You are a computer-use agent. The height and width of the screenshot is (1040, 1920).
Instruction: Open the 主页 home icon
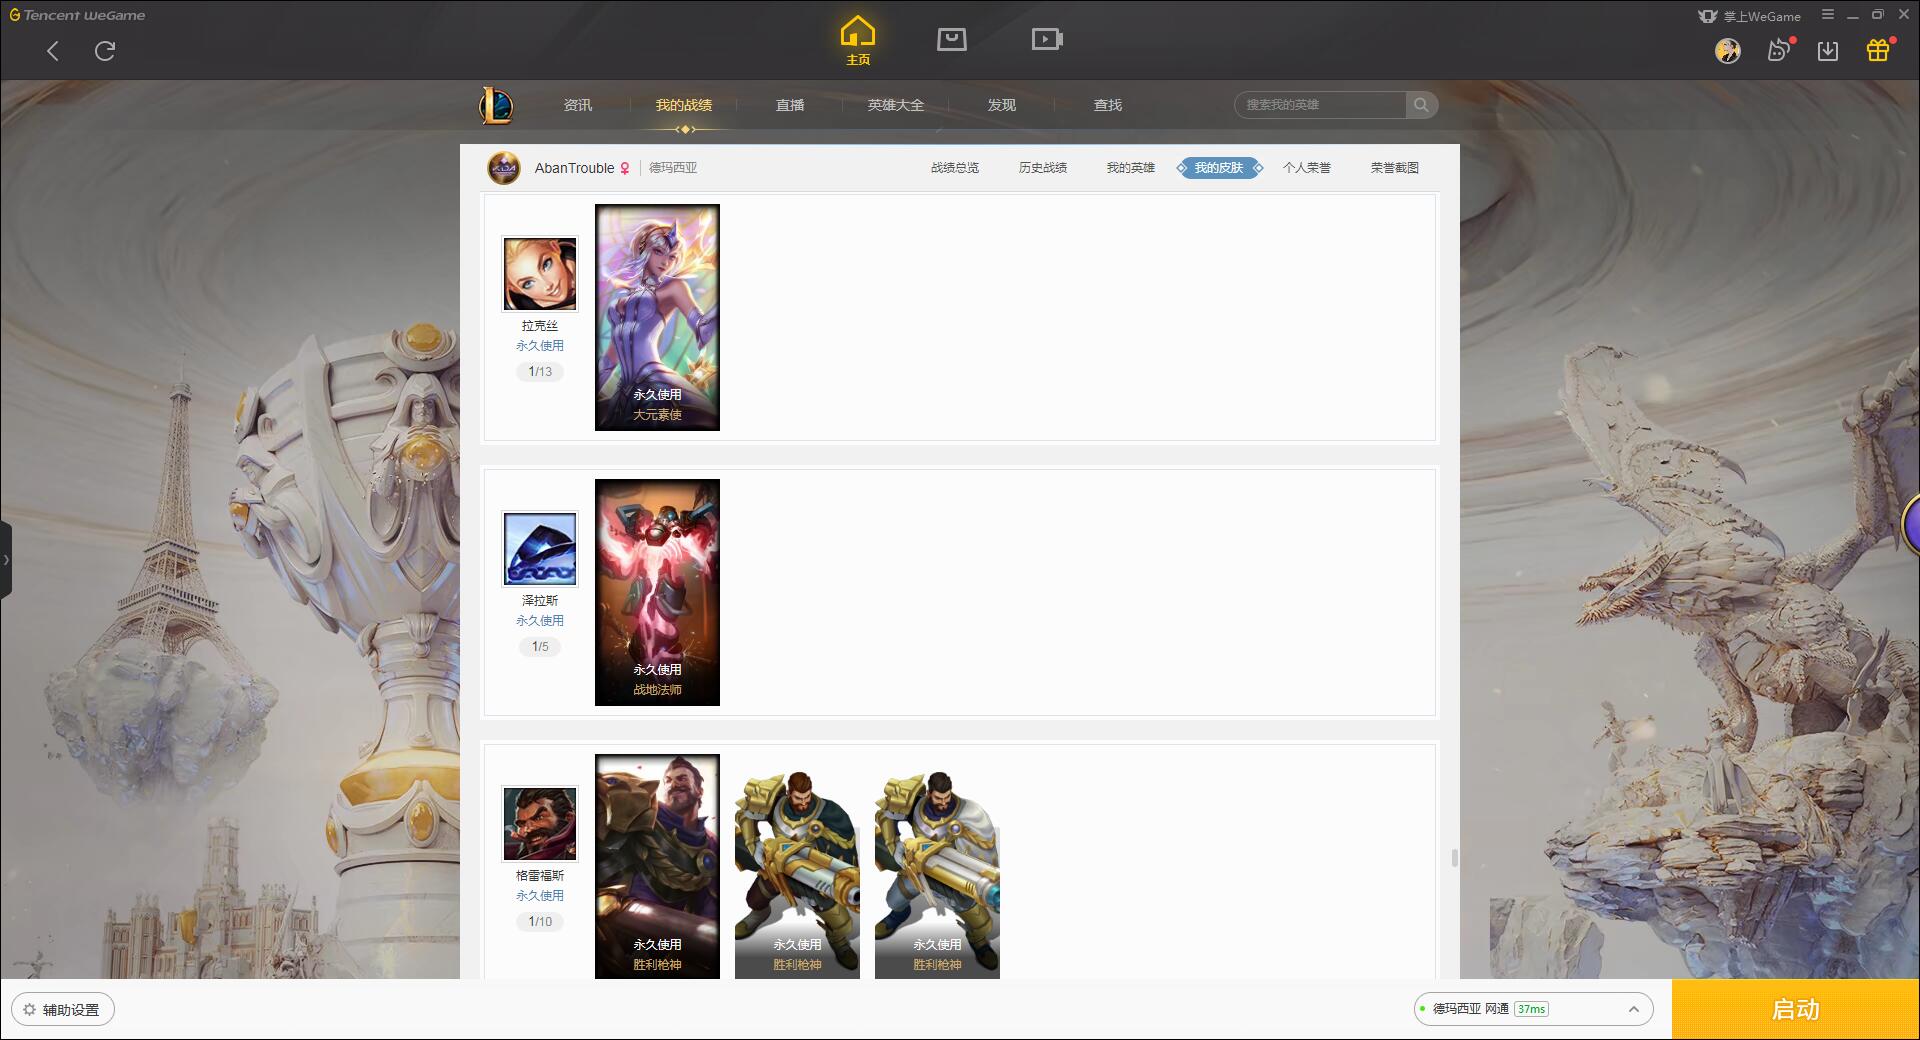tap(858, 41)
